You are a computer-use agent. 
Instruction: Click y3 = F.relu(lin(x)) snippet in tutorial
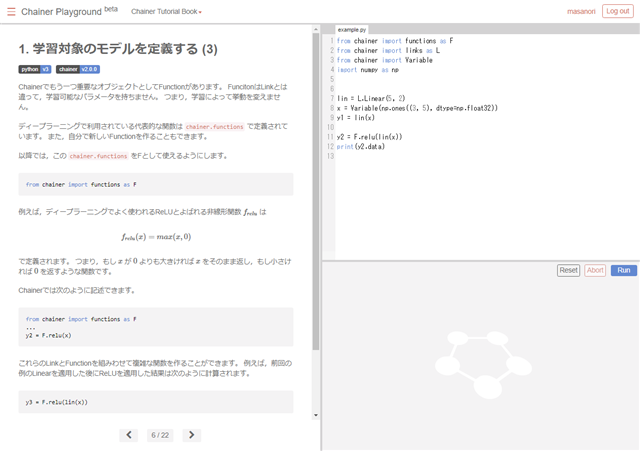(56, 402)
